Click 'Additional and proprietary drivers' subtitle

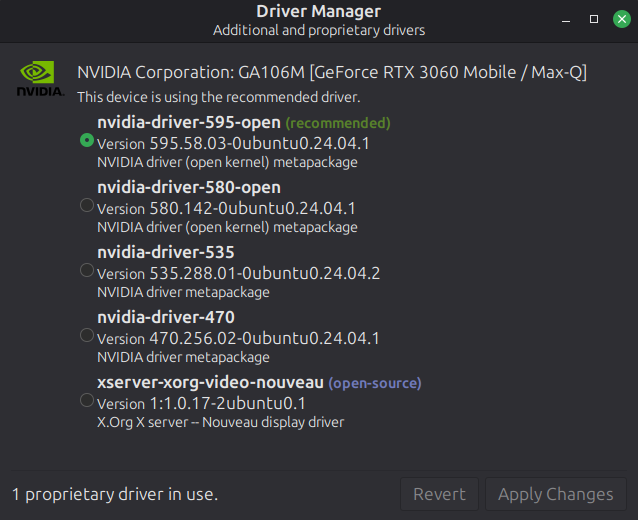pos(319,30)
